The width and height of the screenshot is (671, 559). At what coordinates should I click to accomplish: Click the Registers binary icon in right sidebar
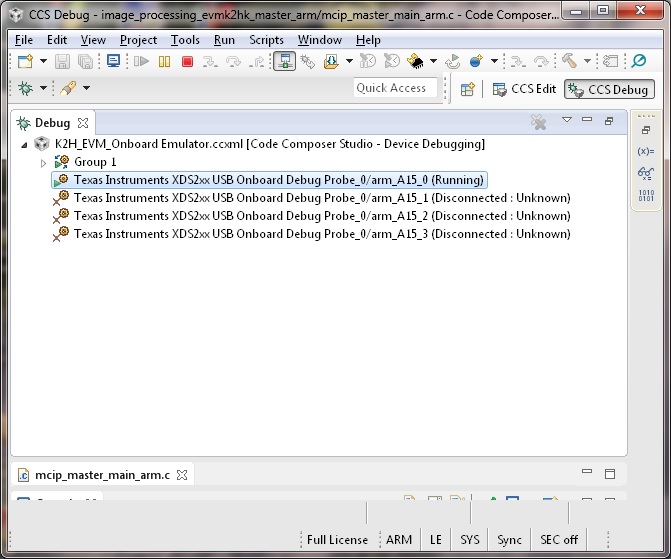click(645, 194)
